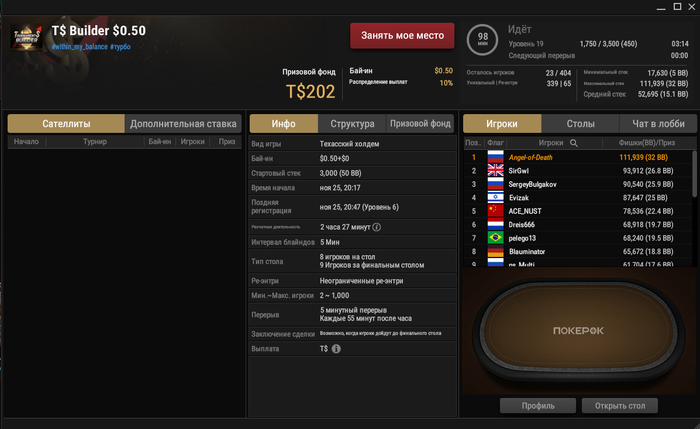Screen dimensions: 700x429
Task: Click info icon next to estimated duration
Action: 376,227
